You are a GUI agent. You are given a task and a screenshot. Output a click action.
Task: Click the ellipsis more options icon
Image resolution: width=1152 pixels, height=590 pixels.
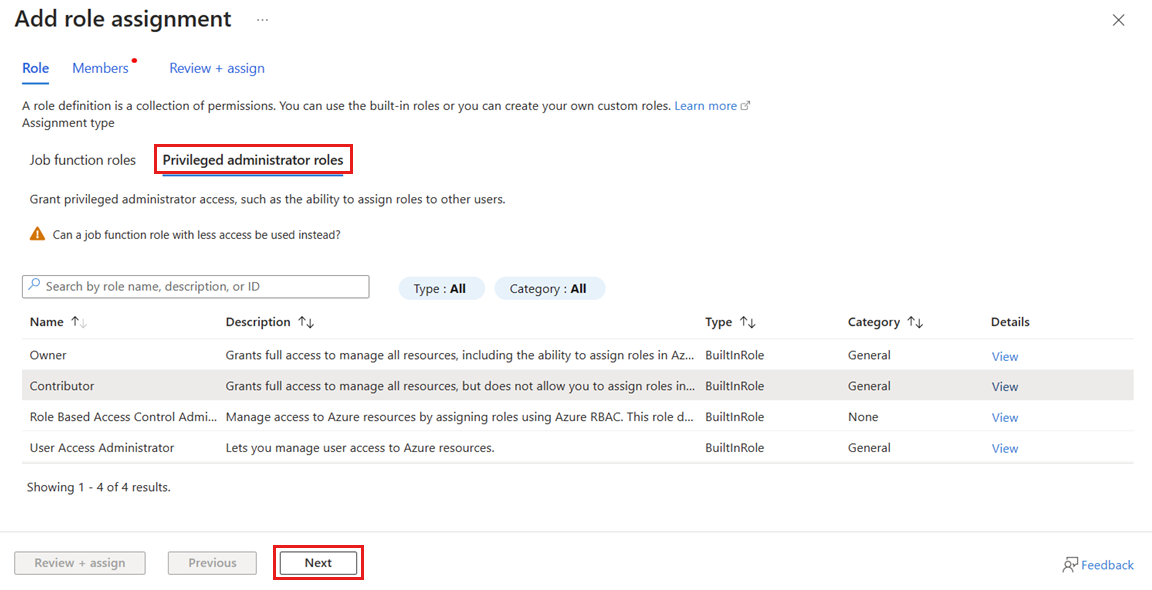tap(262, 20)
